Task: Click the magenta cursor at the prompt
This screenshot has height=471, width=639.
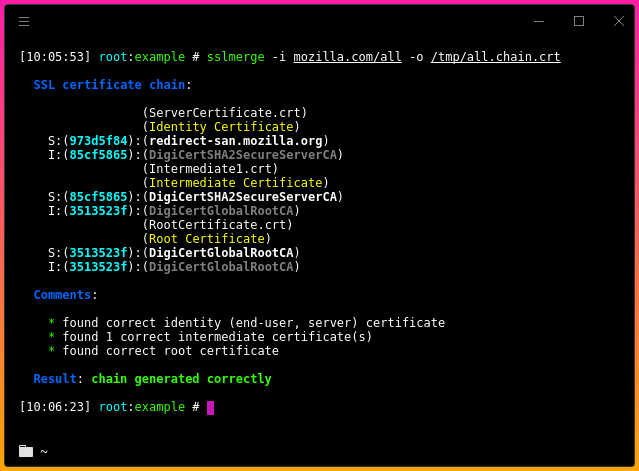Action: pos(210,407)
